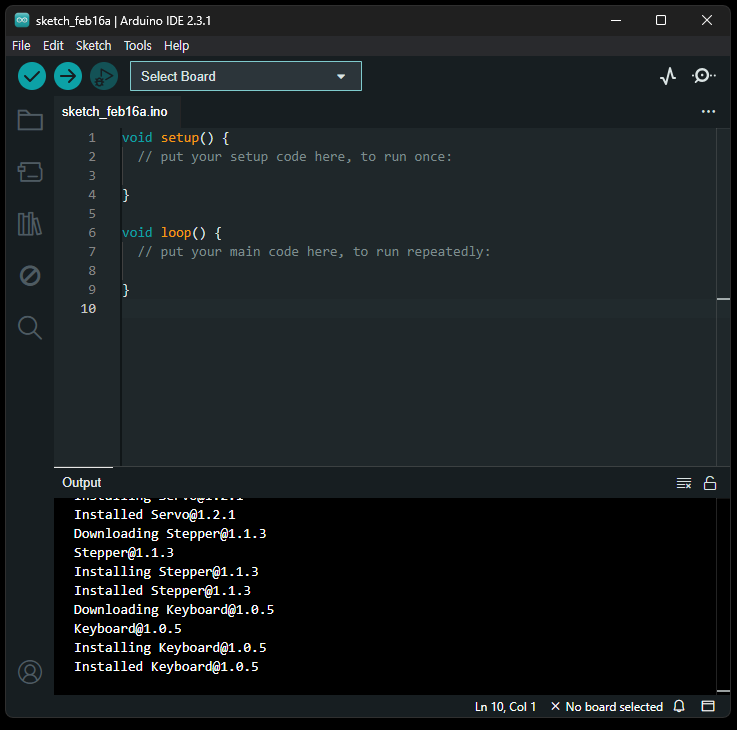737x730 pixels.
Task: Open the Tools menu
Action: tap(138, 46)
